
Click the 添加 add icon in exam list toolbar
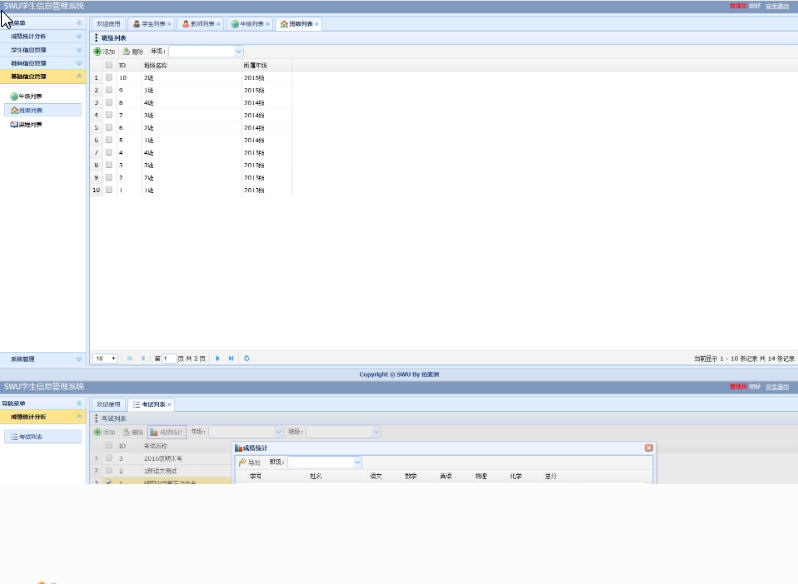click(x=98, y=432)
